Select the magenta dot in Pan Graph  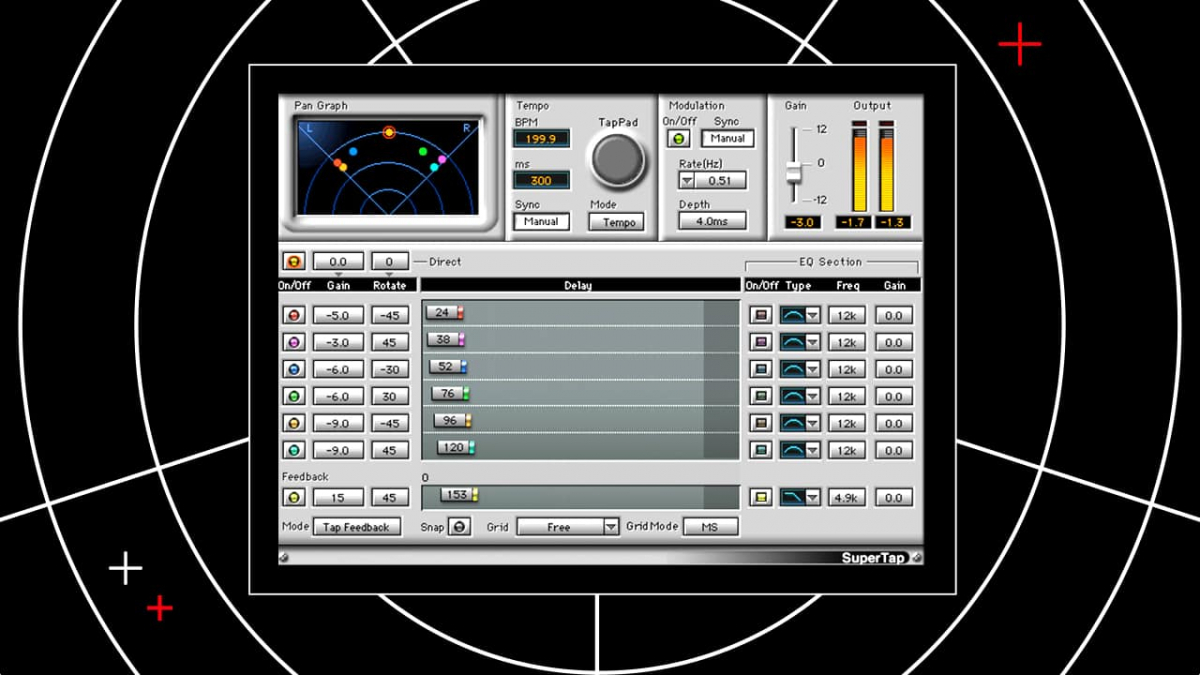tap(441, 159)
